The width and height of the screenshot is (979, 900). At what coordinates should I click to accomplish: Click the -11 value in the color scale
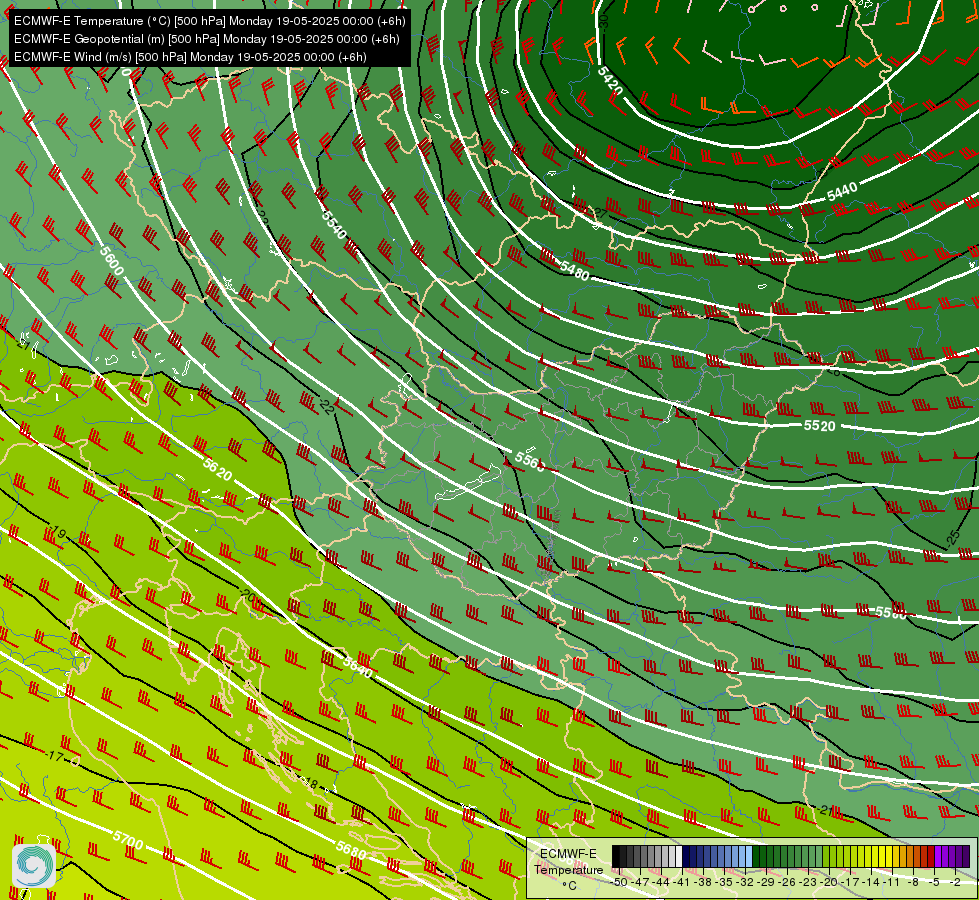(892, 882)
